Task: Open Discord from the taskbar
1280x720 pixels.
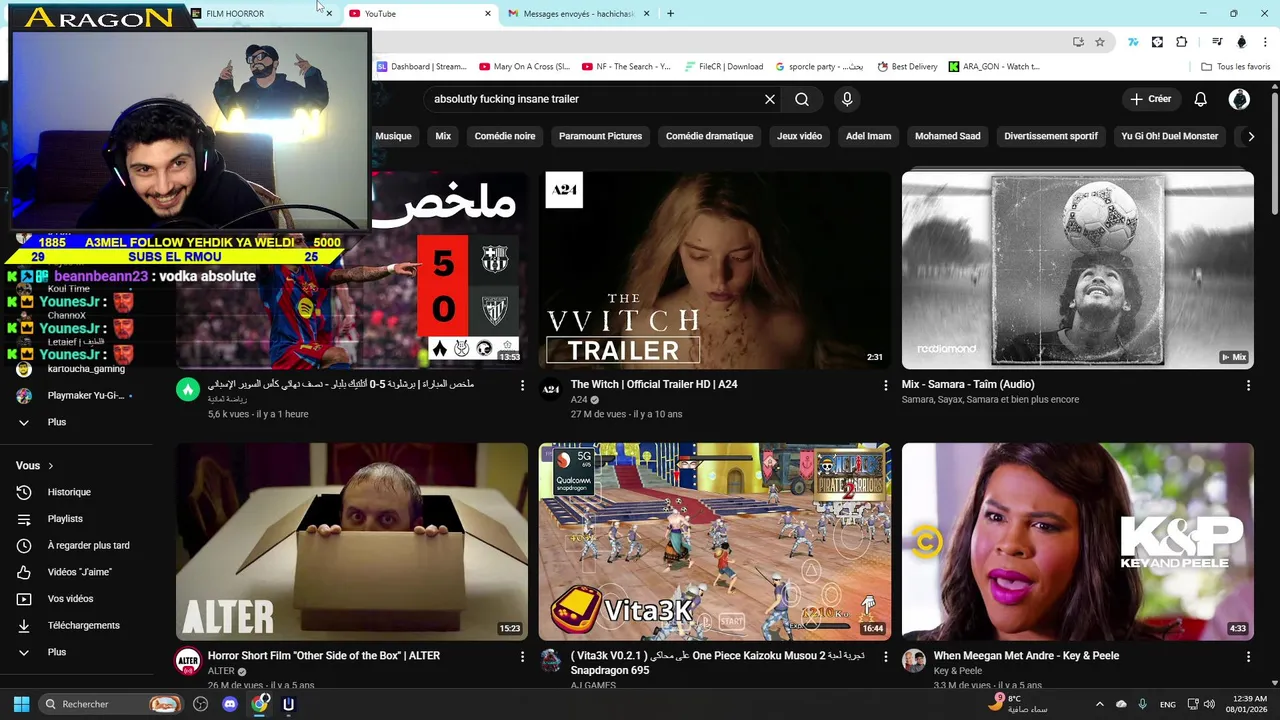Action: [x=230, y=704]
